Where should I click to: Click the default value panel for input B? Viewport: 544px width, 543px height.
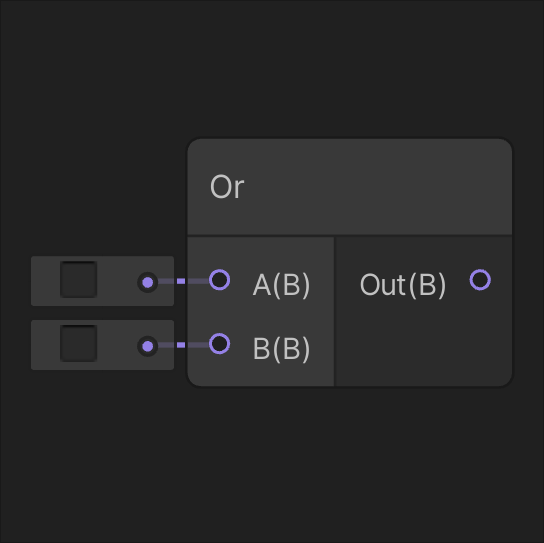[x=102, y=345]
